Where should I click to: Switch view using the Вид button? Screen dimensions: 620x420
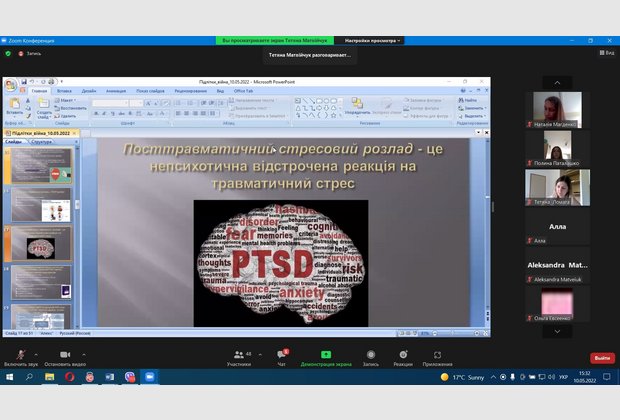point(606,53)
